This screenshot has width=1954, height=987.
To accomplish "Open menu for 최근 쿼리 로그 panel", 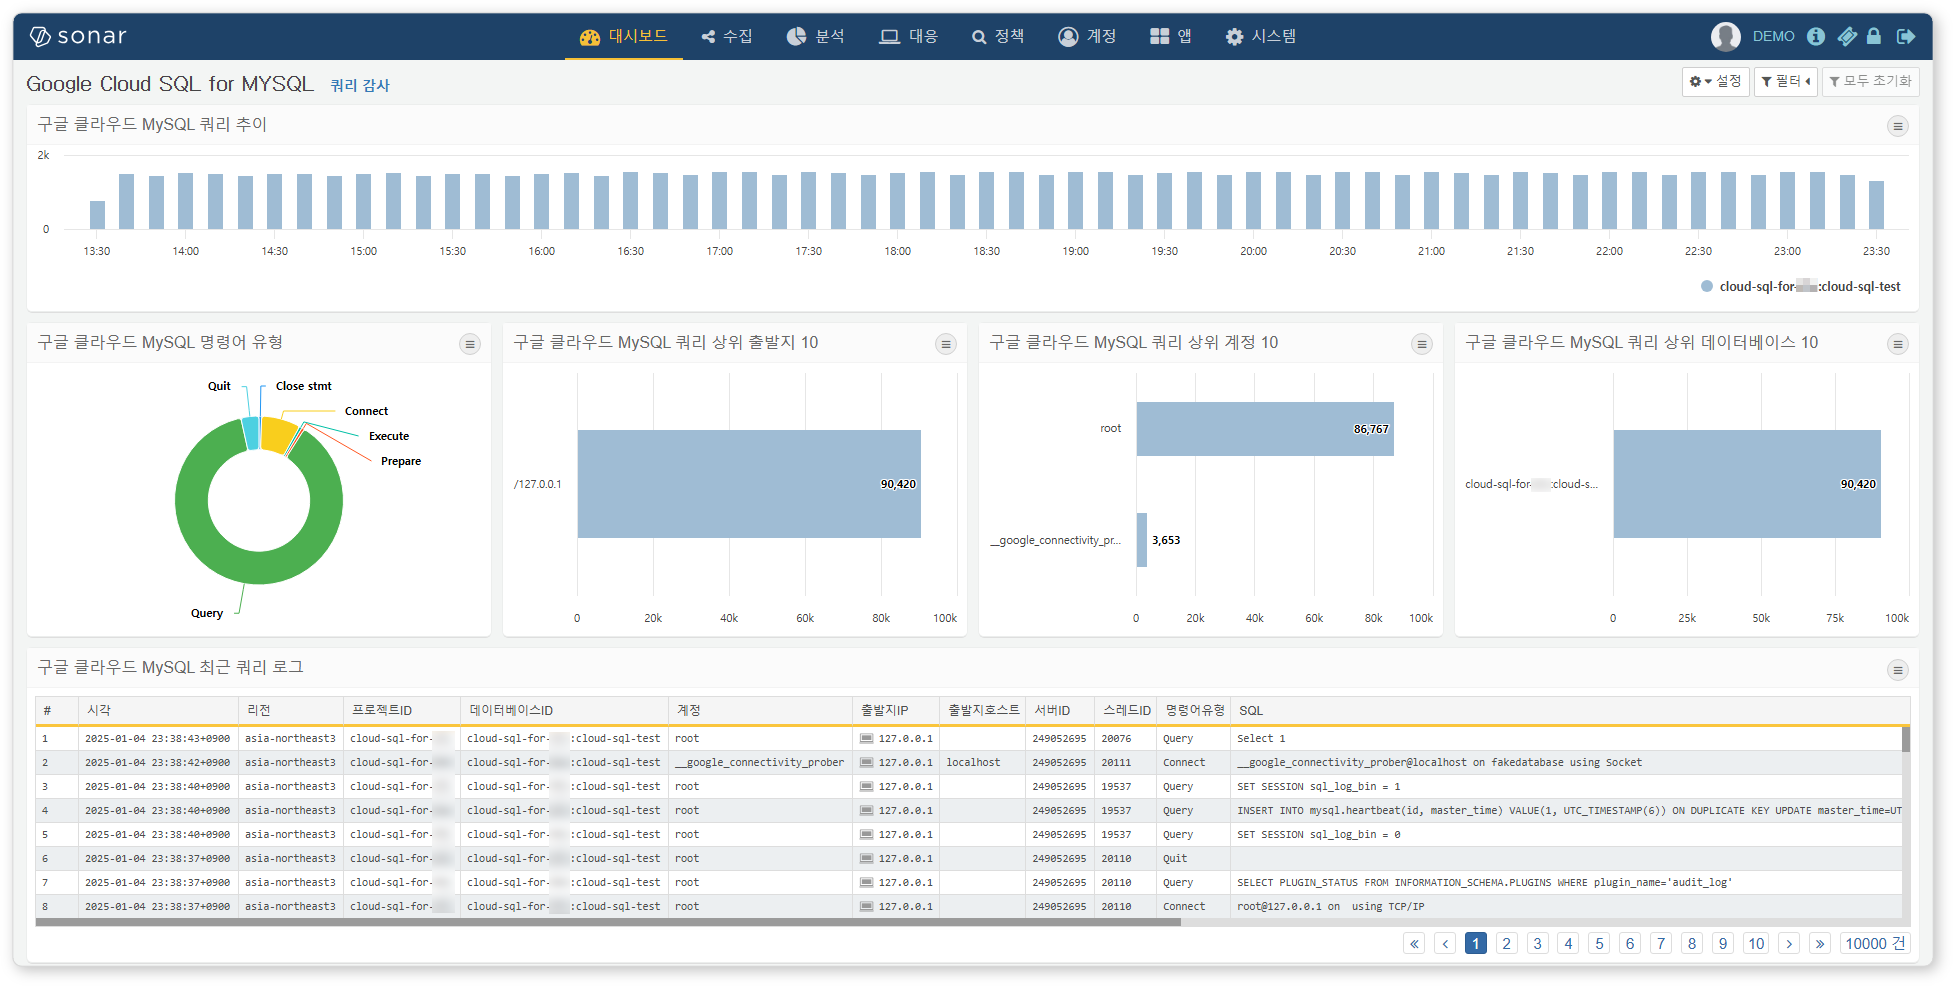I will click(1897, 670).
